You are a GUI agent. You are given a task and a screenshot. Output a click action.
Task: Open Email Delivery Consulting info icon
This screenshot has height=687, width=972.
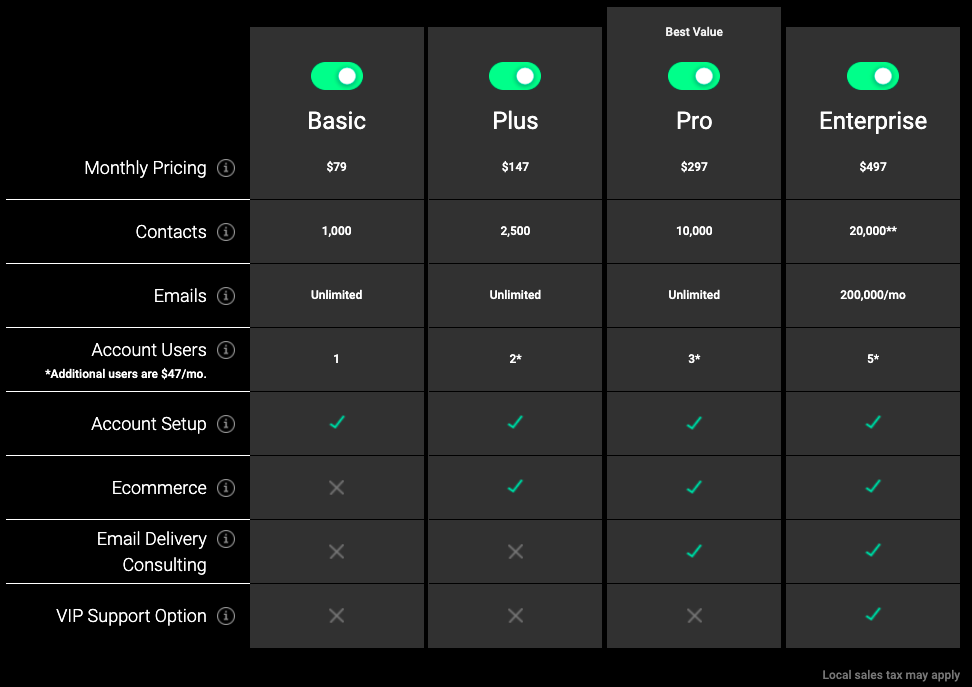coord(226,539)
